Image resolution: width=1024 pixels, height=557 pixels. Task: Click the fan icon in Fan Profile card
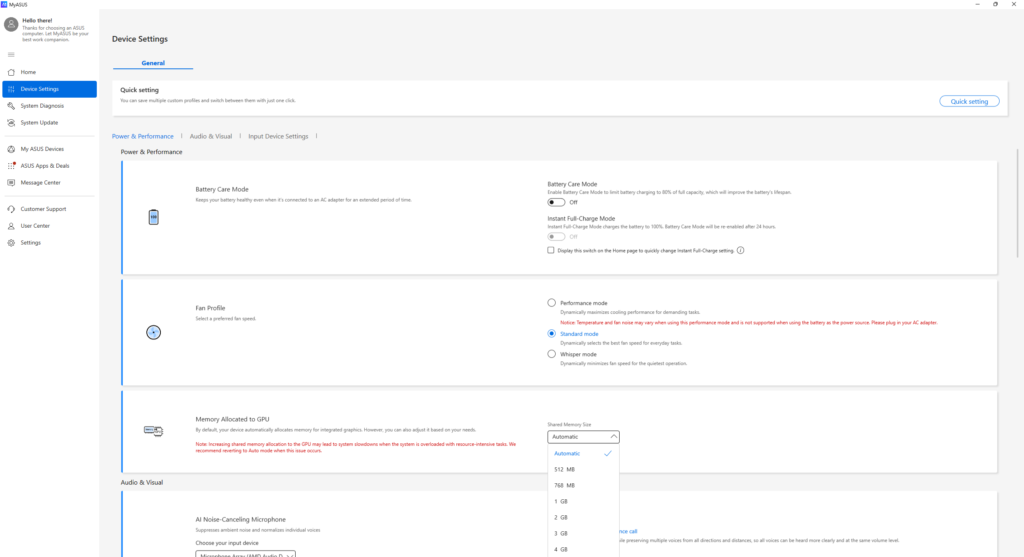[153, 332]
